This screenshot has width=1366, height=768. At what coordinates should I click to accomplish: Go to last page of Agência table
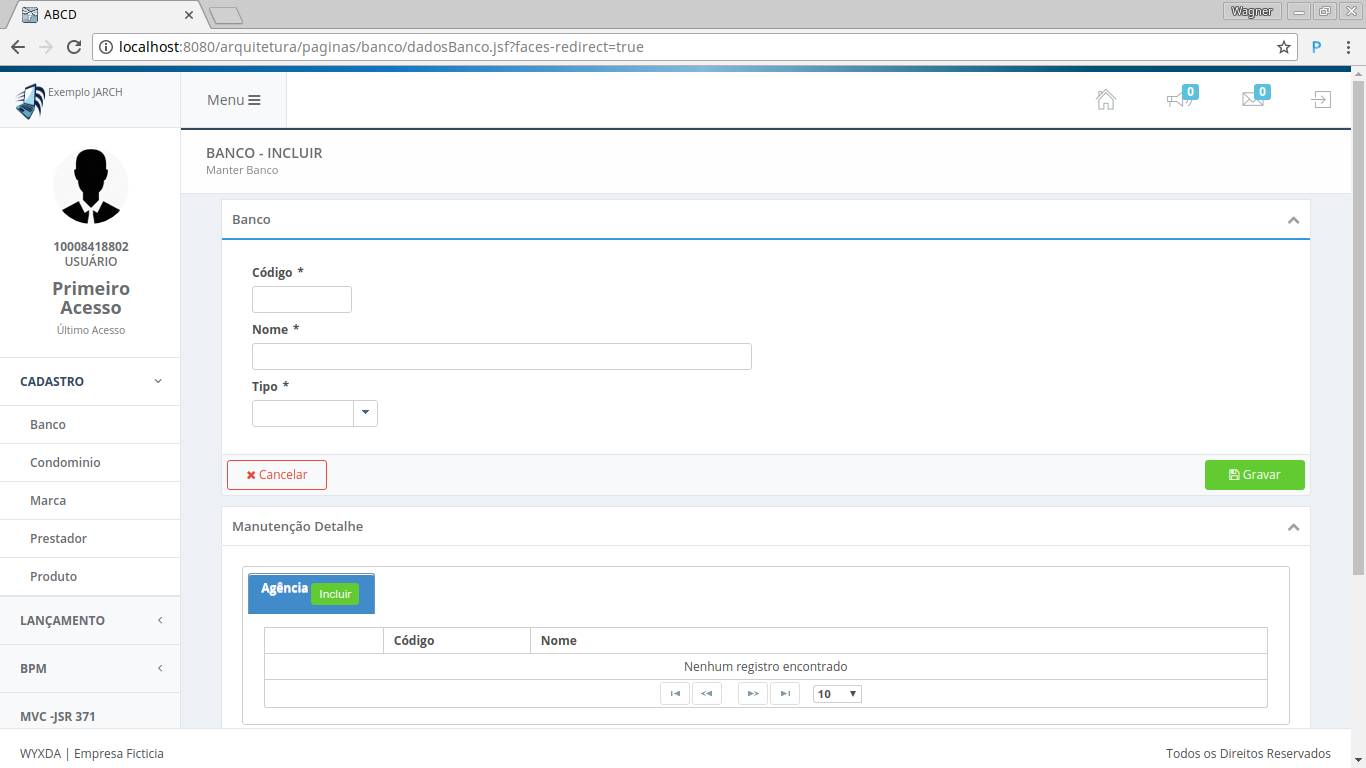[785, 694]
